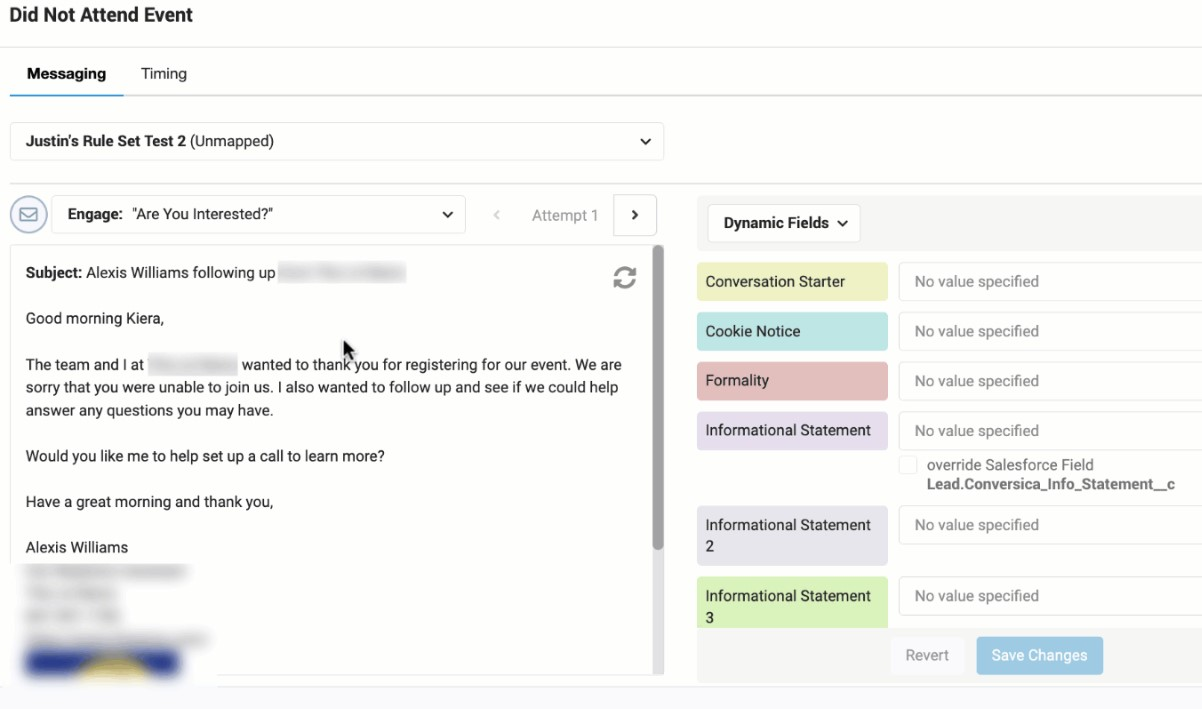Click the Save Changes button
This screenshot has width=1202, height=709.
[1039, 655]
